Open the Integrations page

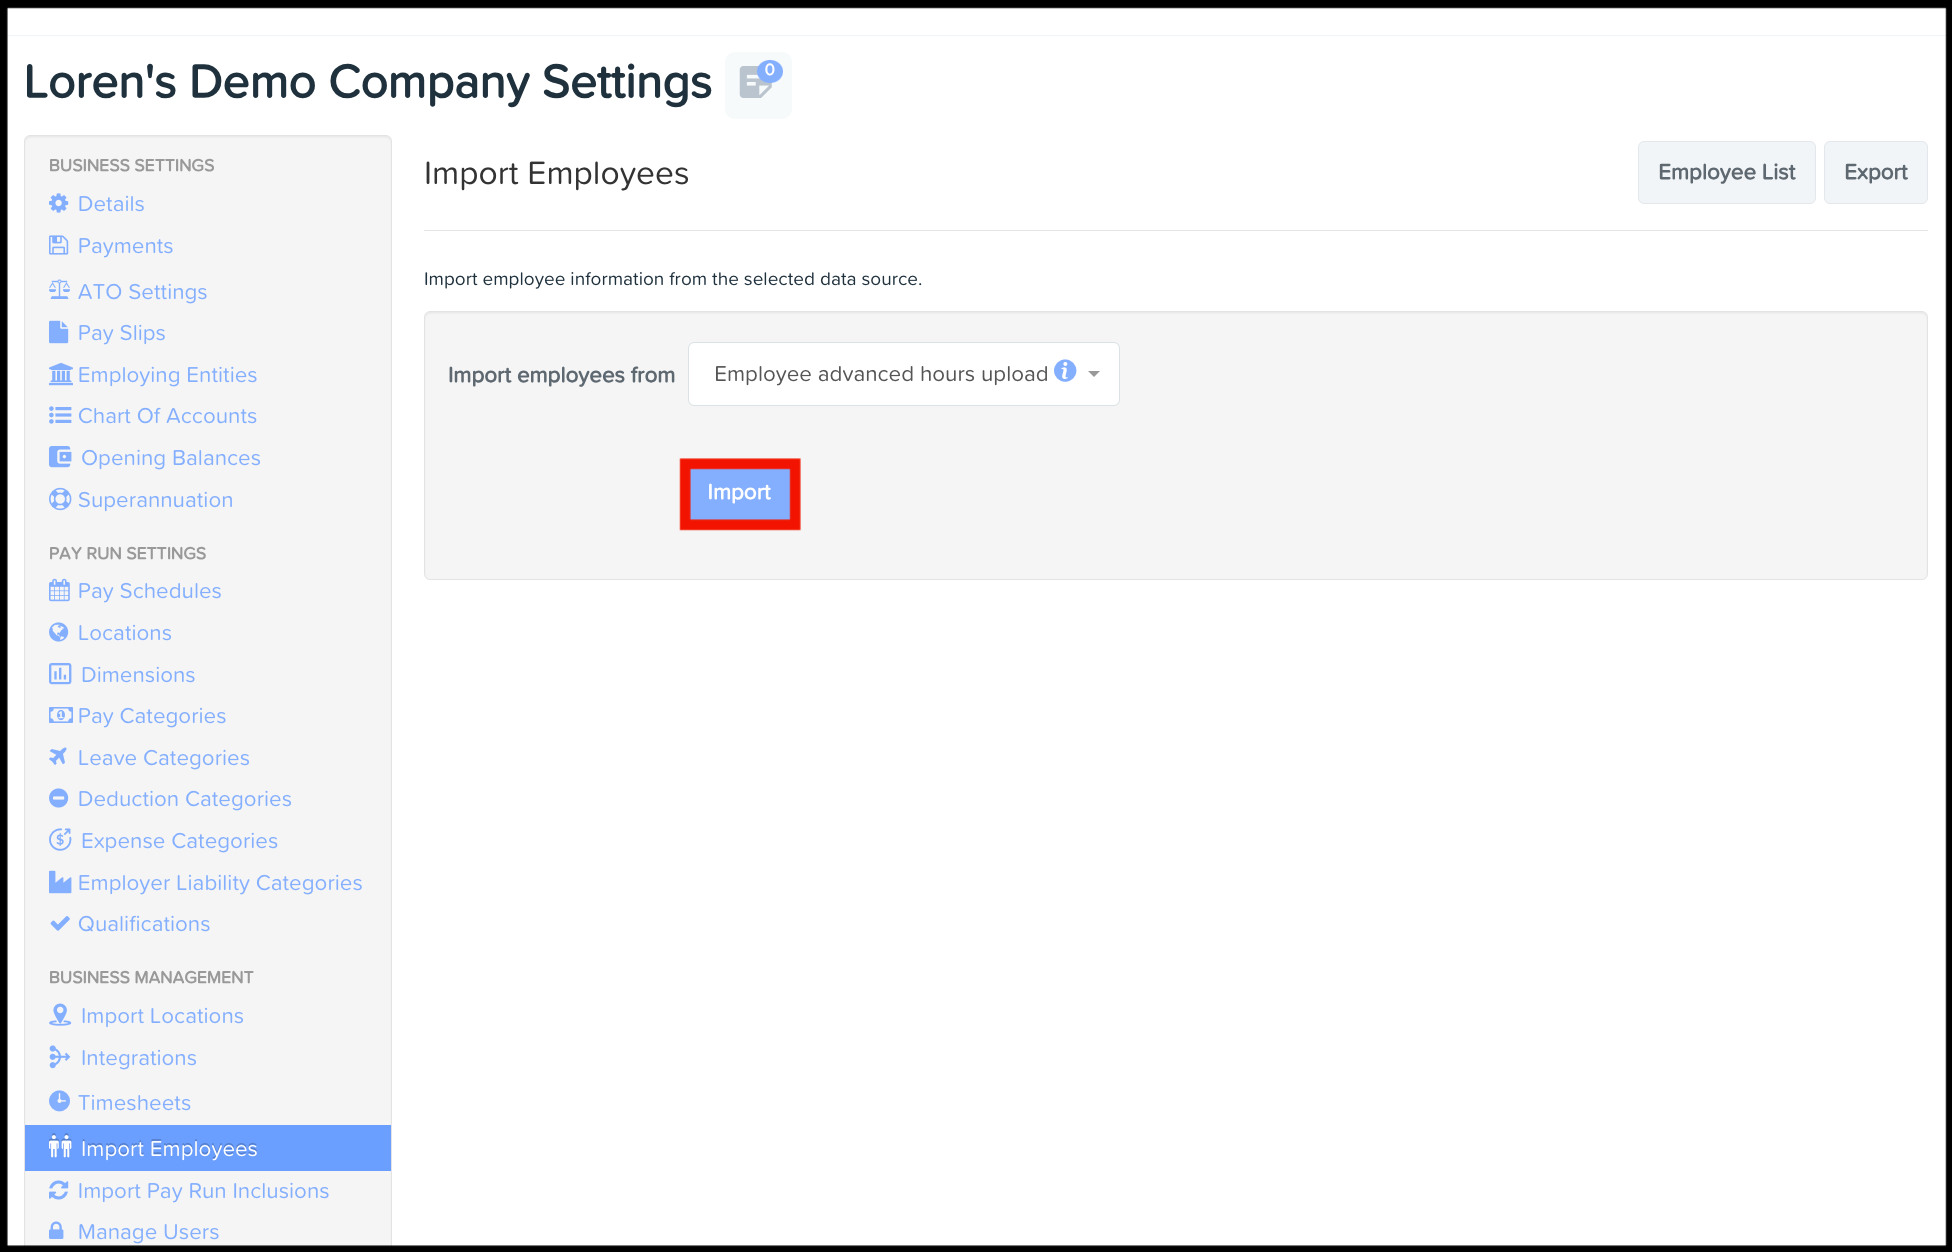[x=138, y=1057]
